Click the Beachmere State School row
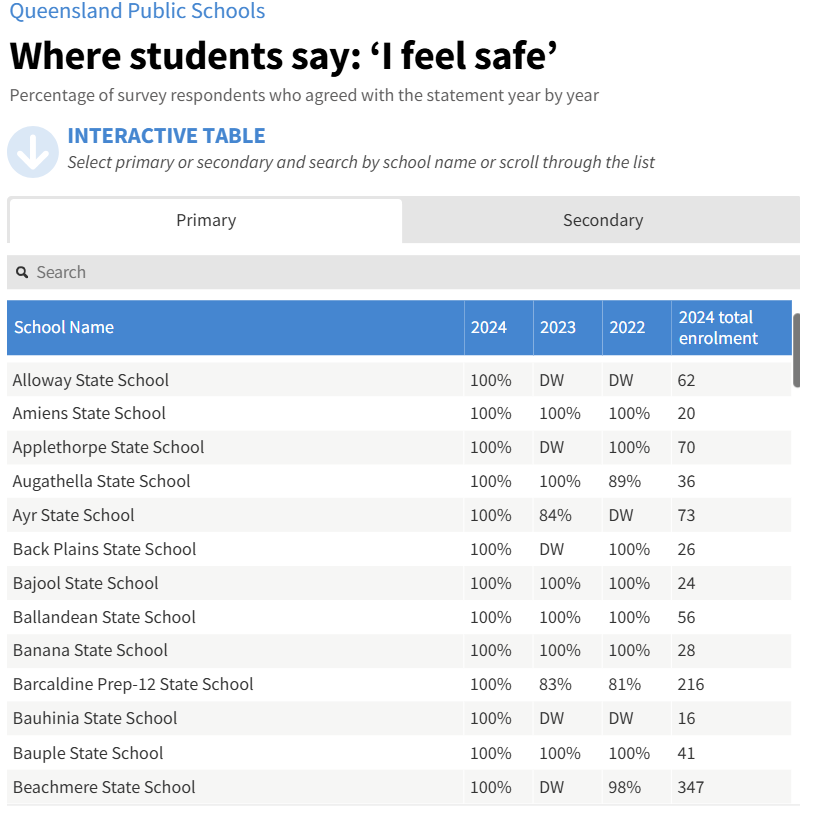819x819 pixels. coord(104,787)
